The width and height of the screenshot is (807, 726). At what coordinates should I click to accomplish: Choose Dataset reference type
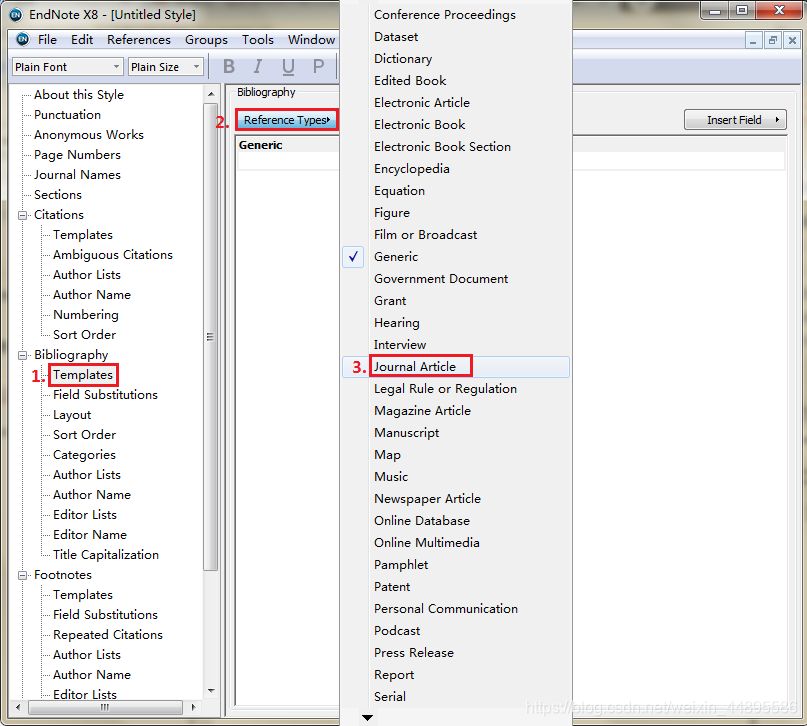[x=456, y=37]
